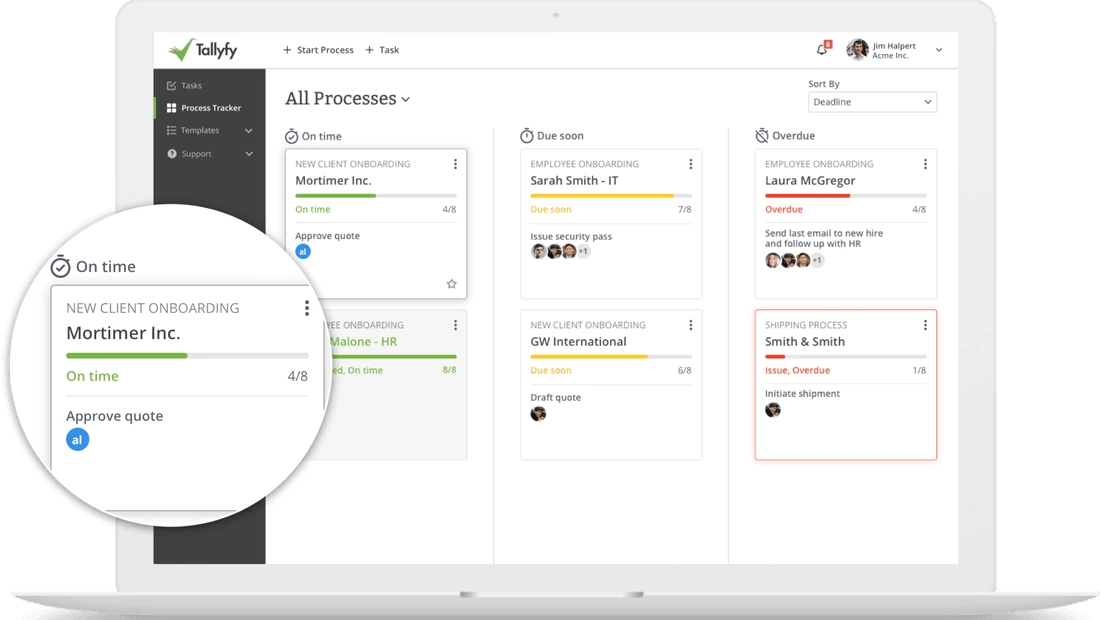This screenshot has width=1100, height=620.
Task: Click 'Issue, Overdue' status on Smith & Smith
Action: pyautogui.click(x=797, y=370)
